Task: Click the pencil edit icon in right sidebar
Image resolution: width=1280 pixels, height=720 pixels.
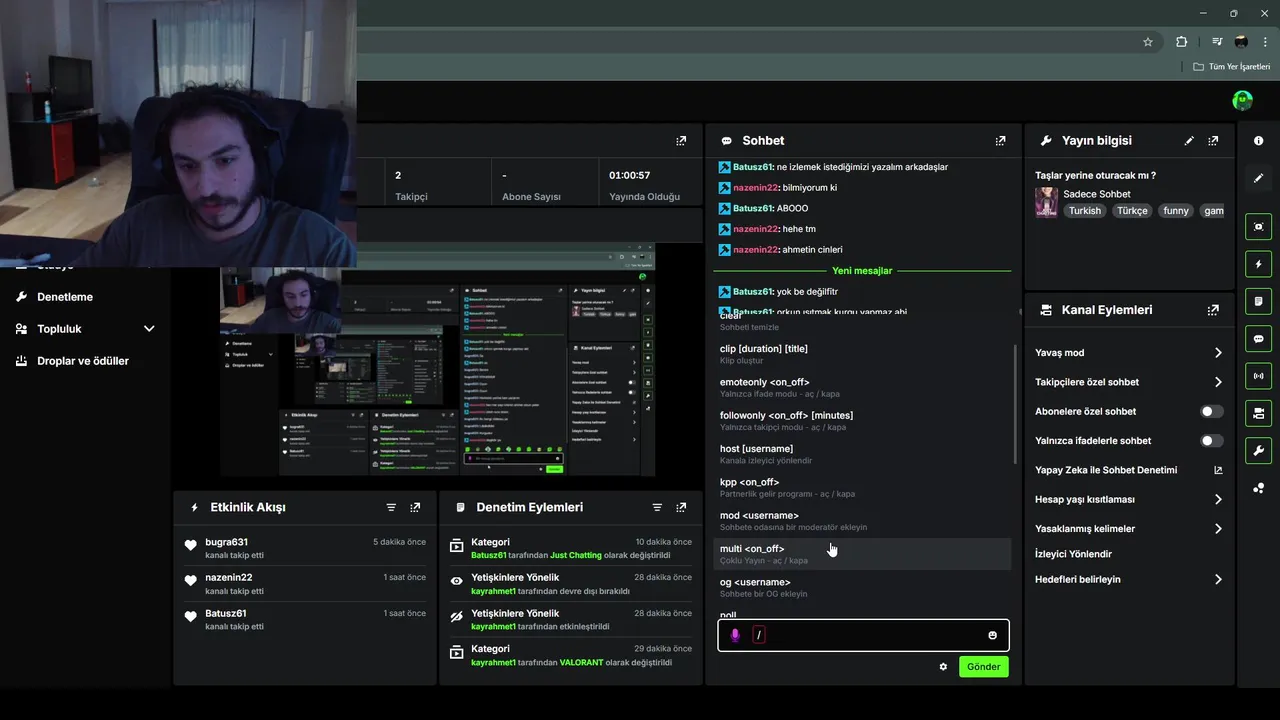Action: (x=1258, y=178)
